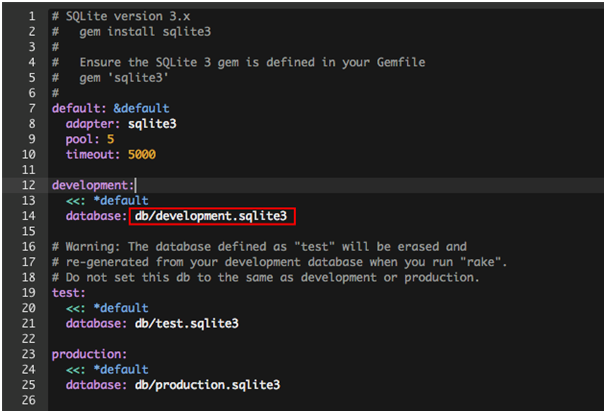Click line number 26 in the gutter
Image resolution: width=606 pixels, height=413 pixels.
(x=29, y=400)
